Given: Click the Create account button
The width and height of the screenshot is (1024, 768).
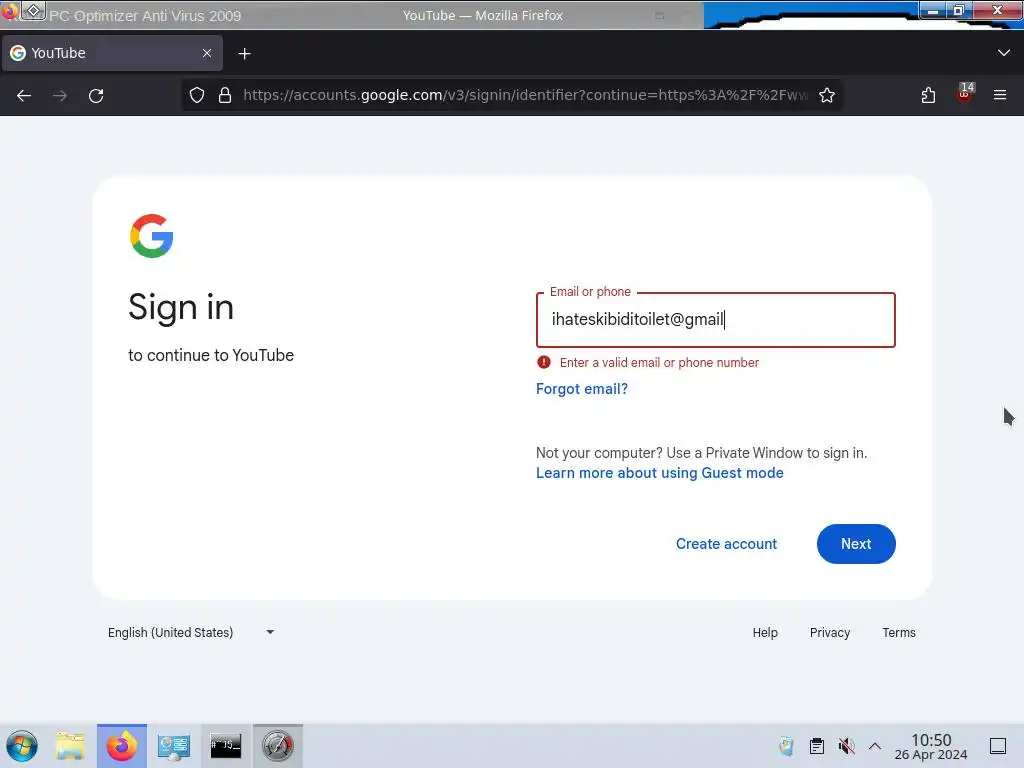Looking at the screenshot, I should tap(726, 544).
